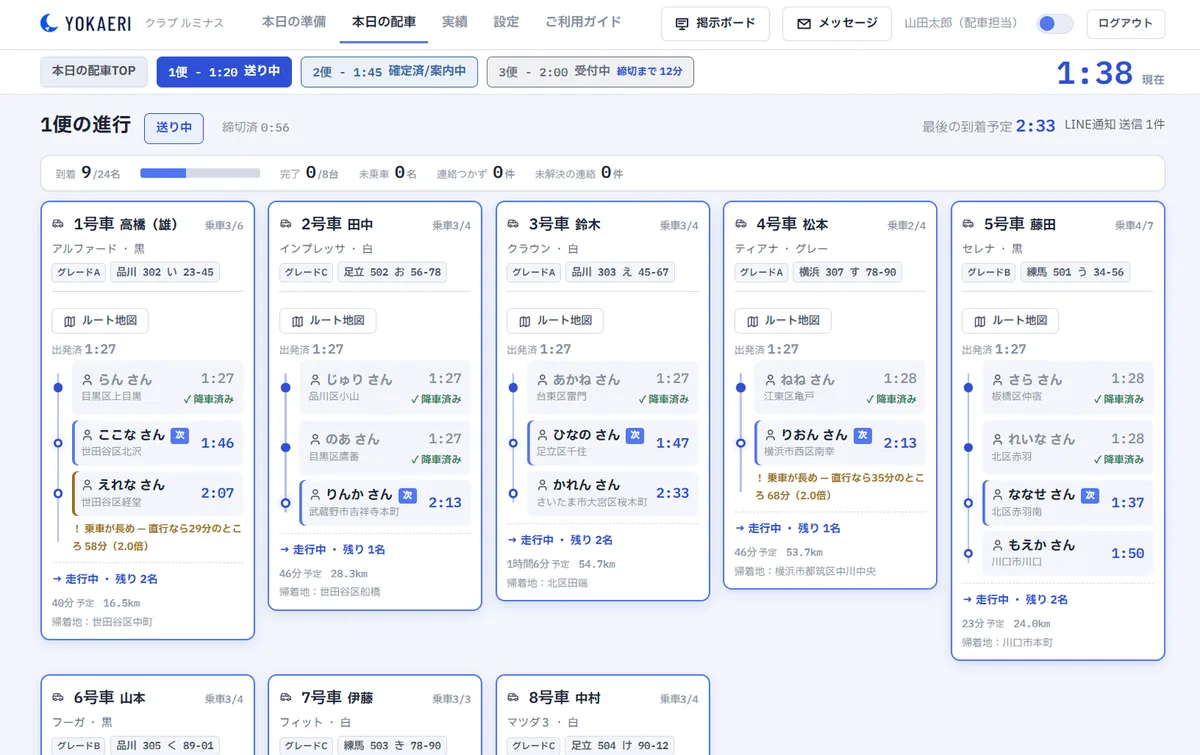The image size is (1200, 755).
Task: Click the 次 badge next to ここな さん
Action: 179,435
